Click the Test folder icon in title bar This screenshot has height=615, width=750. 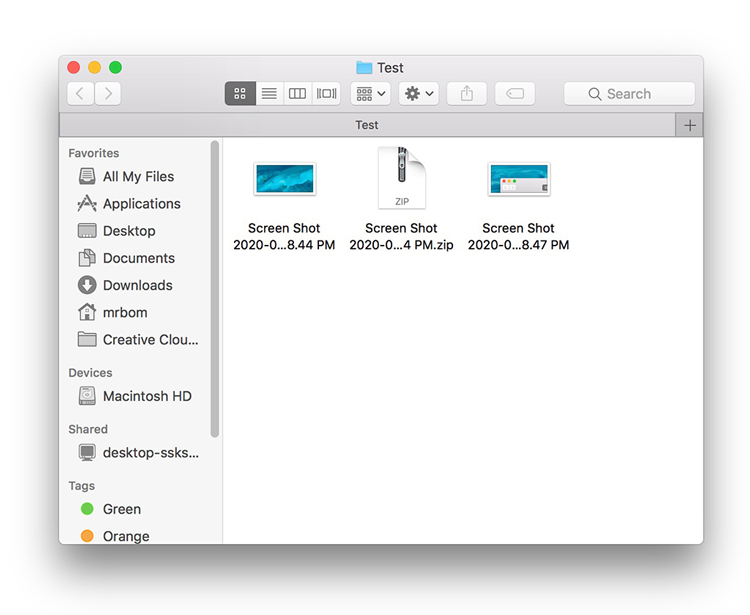(x=364, y=67)
